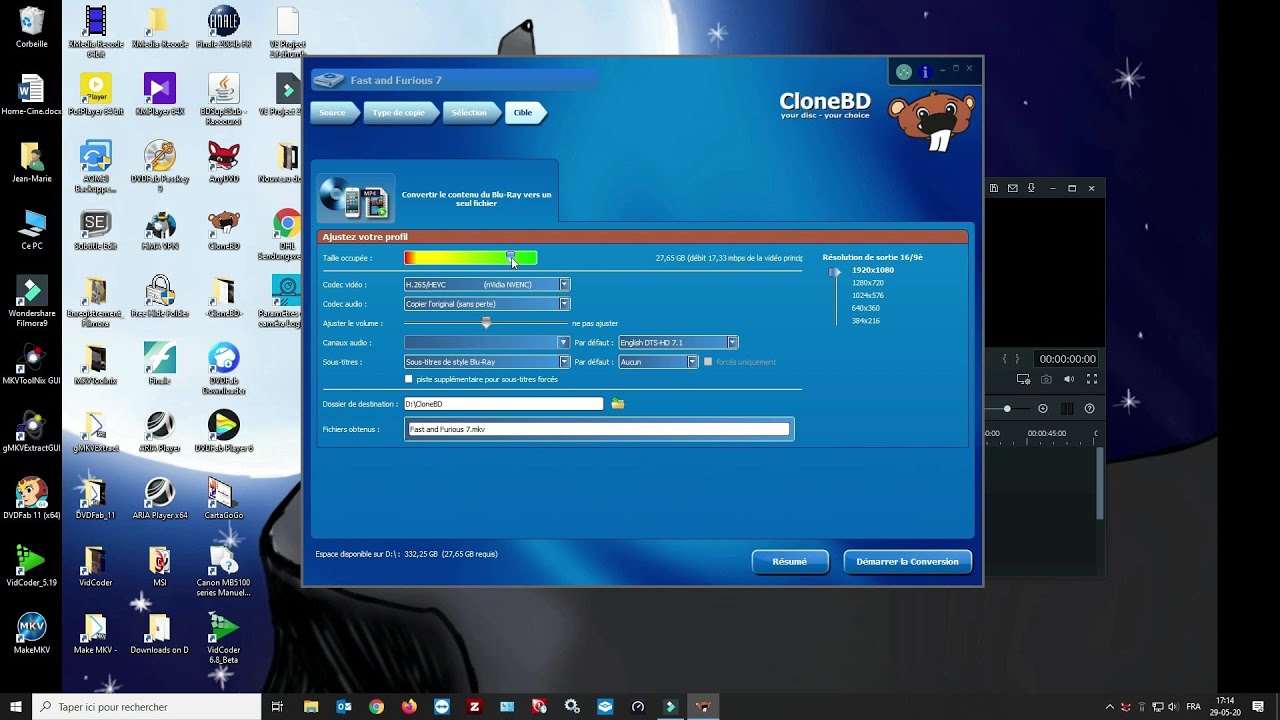This screenshot has width=1280, height=720.
Task: Launch MakeMKV from the desktop
Action: [x=31, y=634]
